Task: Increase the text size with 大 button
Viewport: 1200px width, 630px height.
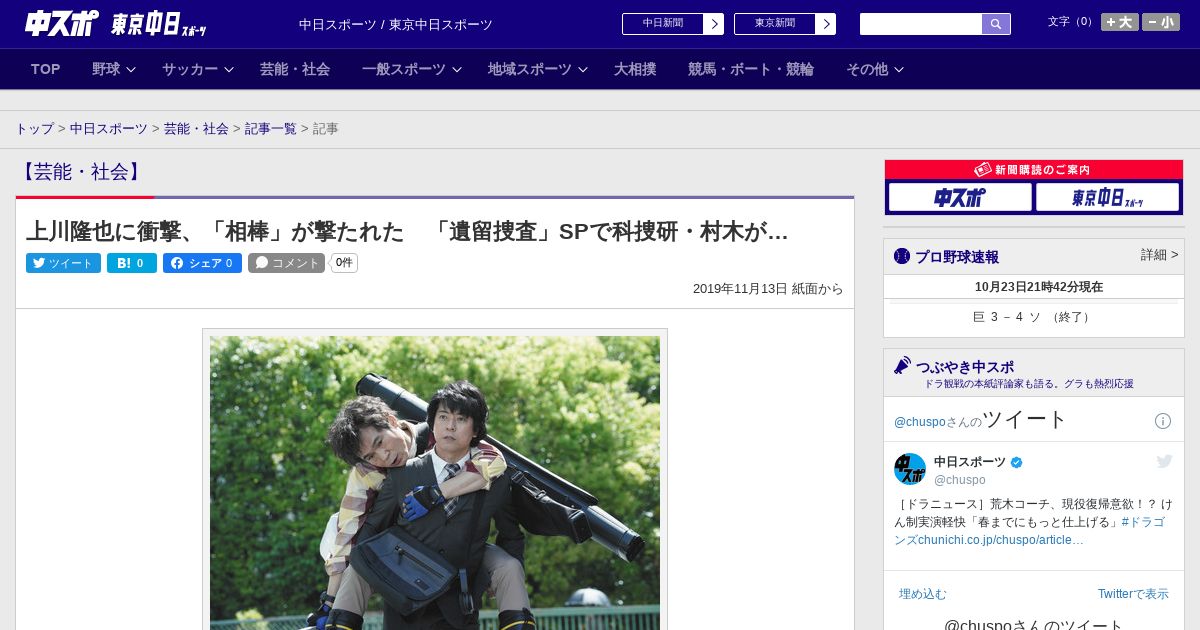Action: [x=1120, y=22]
